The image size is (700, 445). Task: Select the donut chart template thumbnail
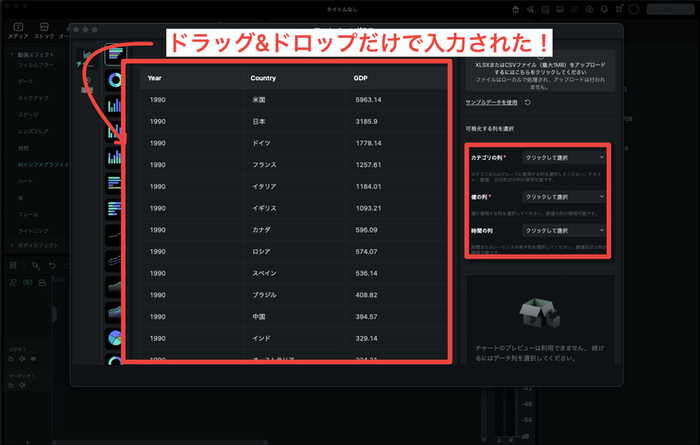[115, 78]
